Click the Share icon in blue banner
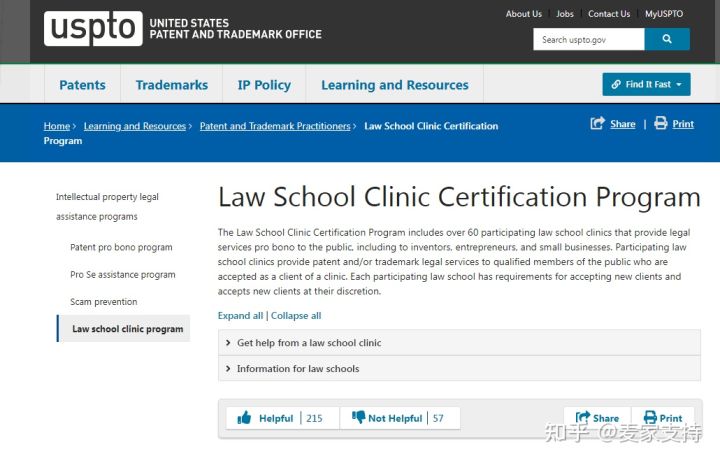Image resolution: width=720 pixels, height=463 pixels. (x=598, y=124)
